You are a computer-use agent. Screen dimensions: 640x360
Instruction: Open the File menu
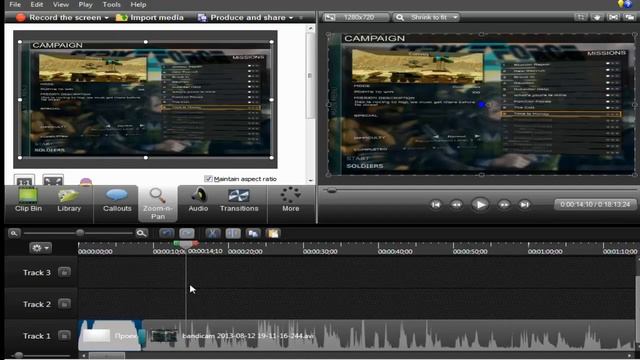pos(15,4)
